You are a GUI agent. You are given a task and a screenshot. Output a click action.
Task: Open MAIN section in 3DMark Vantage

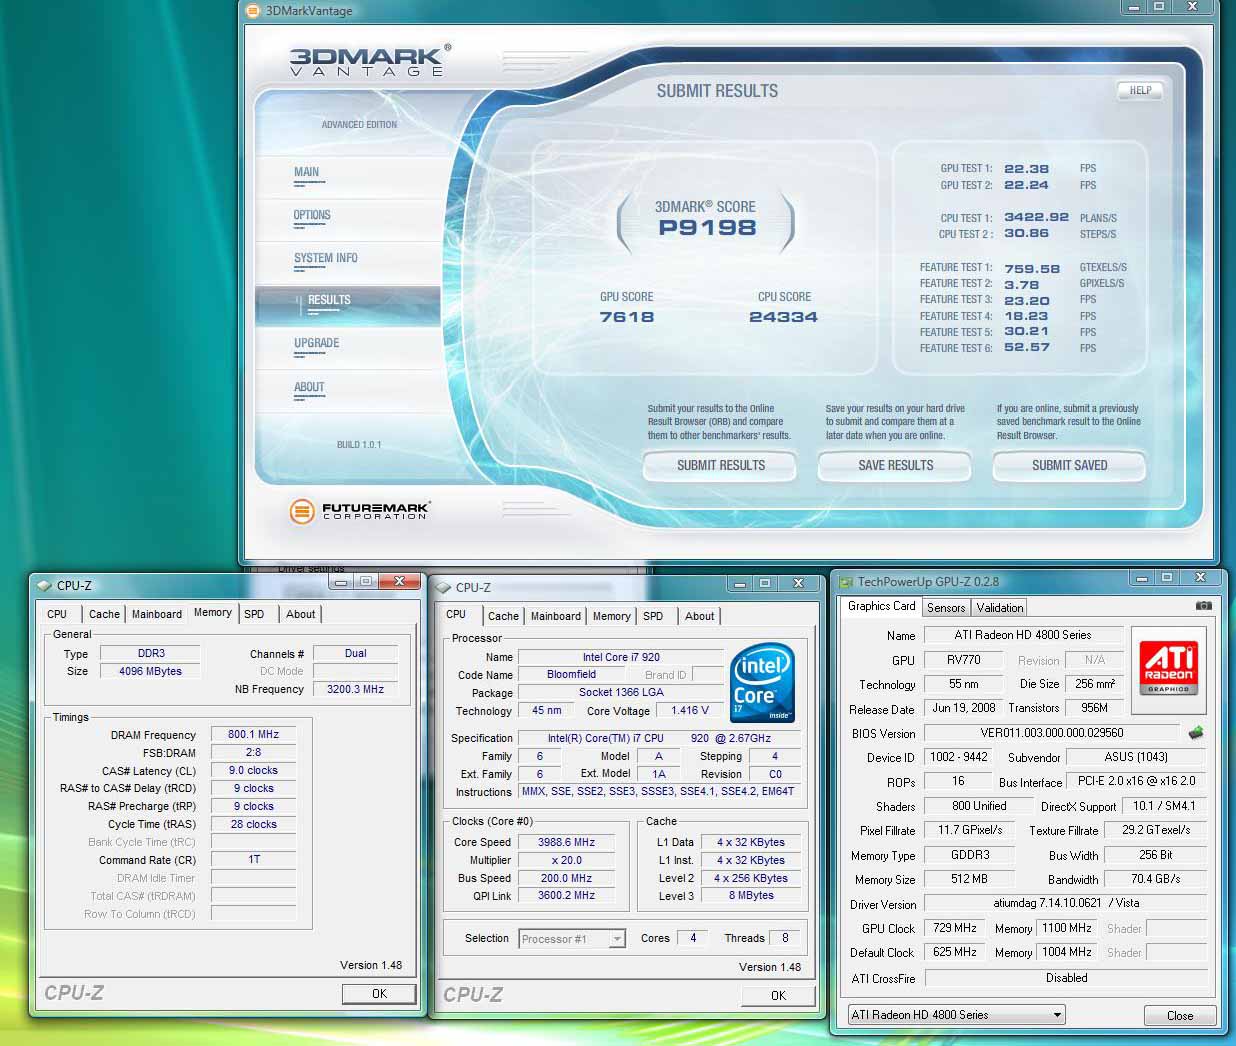pos(306,172)
